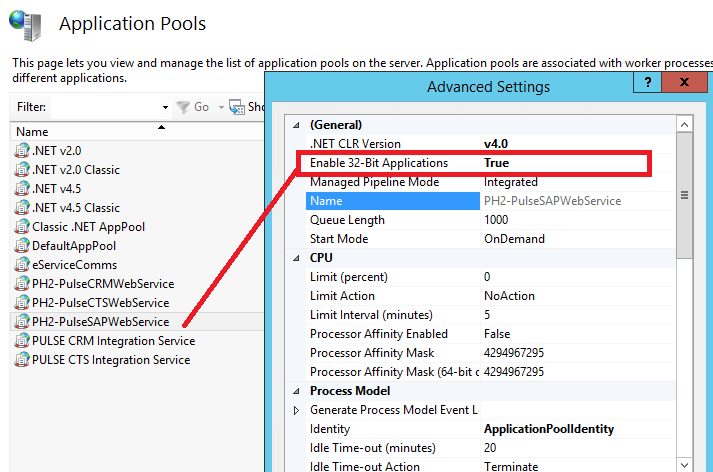Collapse the Process Model section
713x472 pixels.
pos(295,391)
